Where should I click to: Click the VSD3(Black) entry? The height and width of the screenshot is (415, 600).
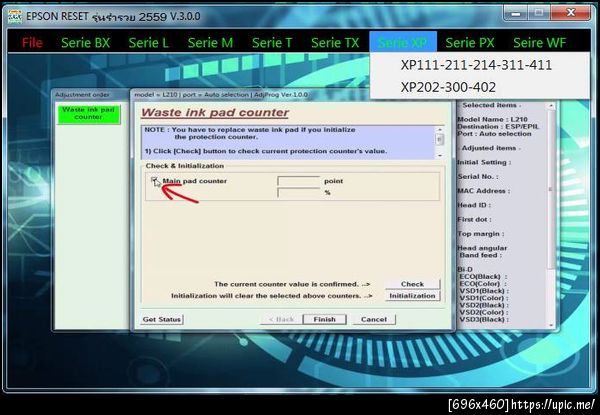coord(484,319)
